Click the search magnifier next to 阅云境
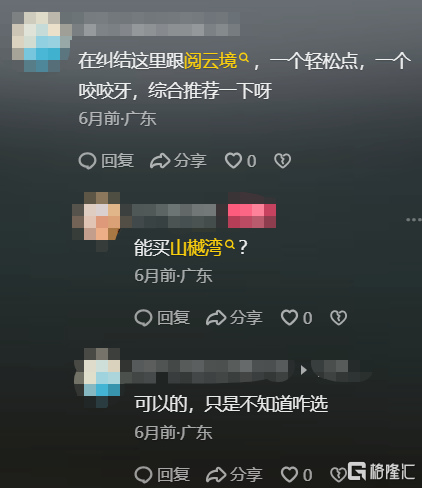Image resolution: width=422 pixels, height=488 pixels. tap(244, 58)
